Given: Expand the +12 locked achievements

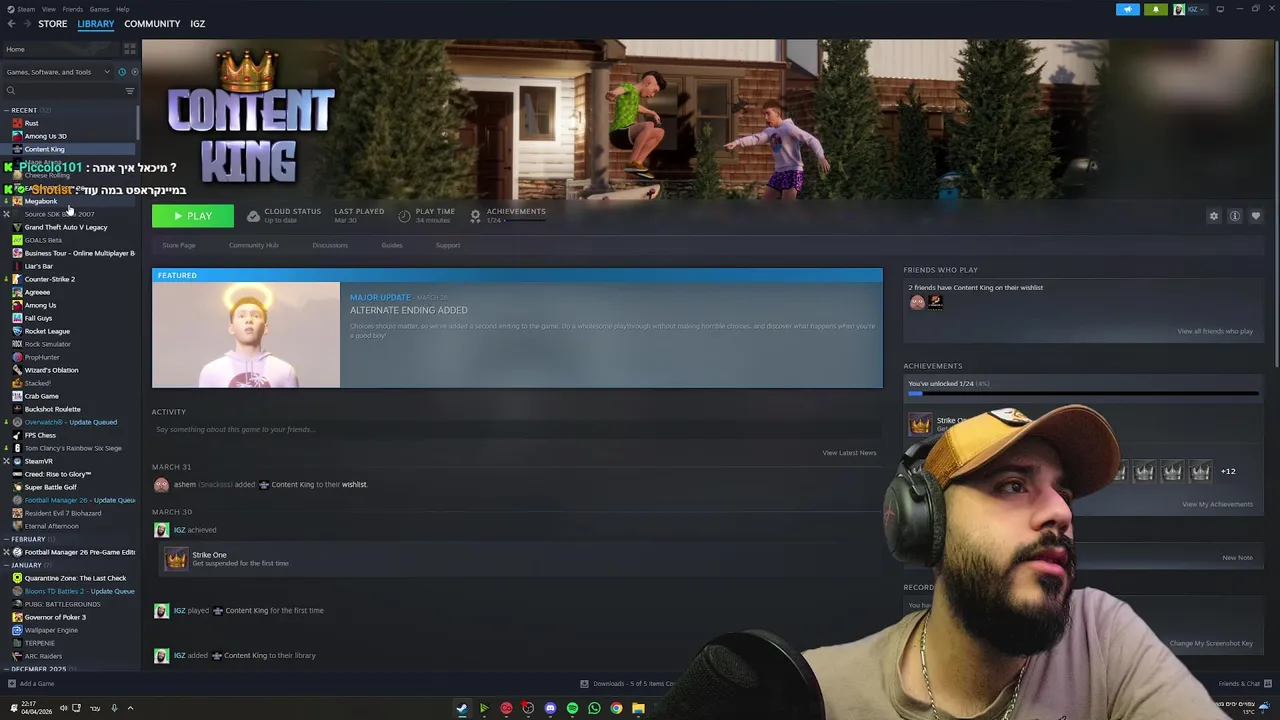Looking at the screenshot, I should [x=1228, y=471].
